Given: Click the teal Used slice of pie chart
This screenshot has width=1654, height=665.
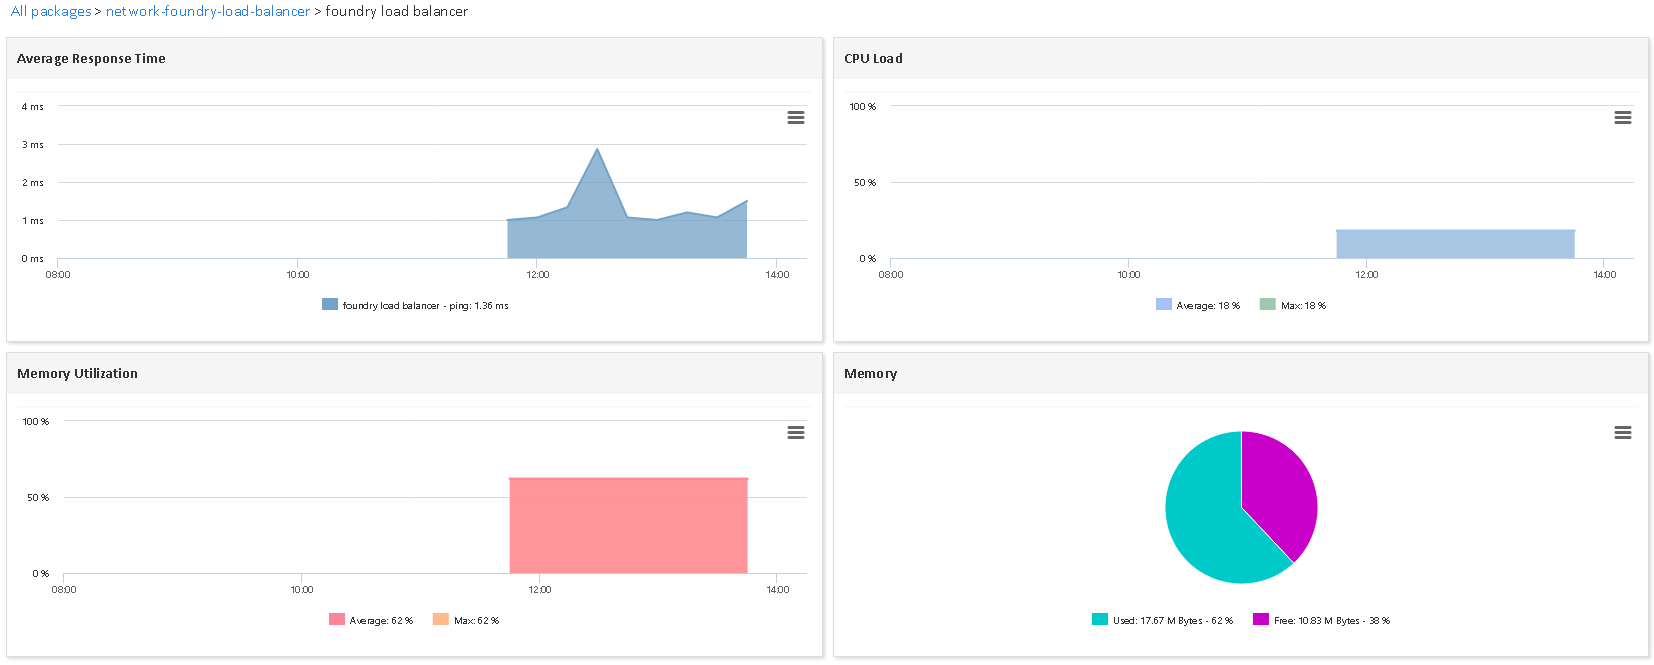Looking at the screenshot, I should tap(1205, 520).
